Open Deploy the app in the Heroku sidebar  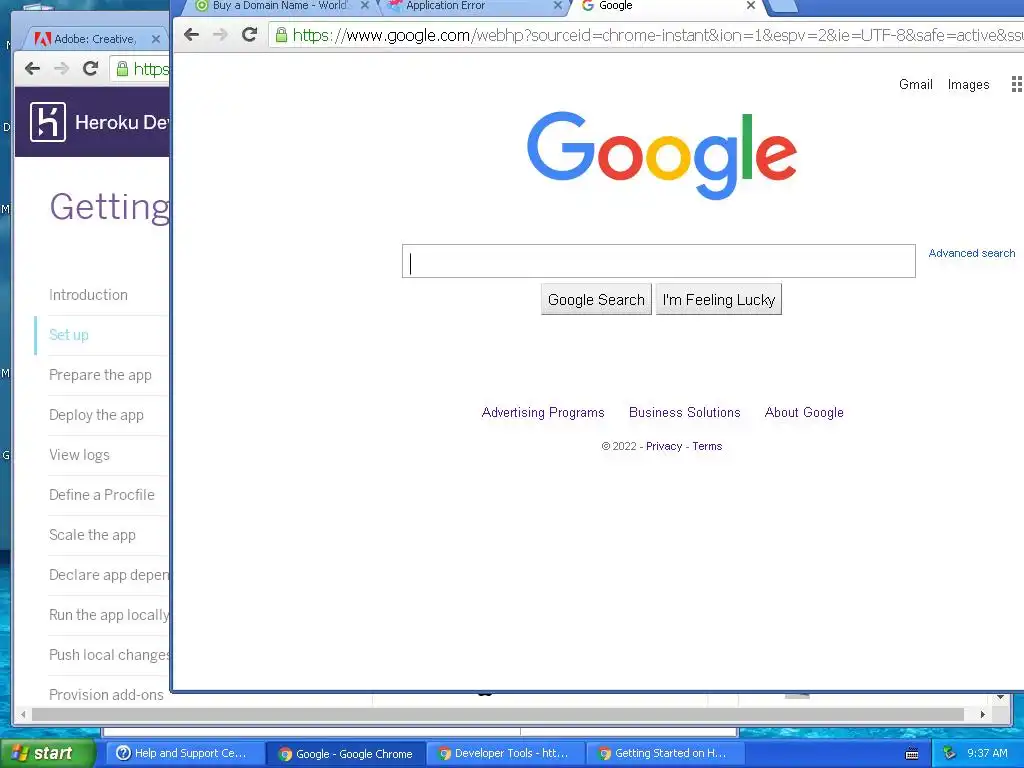tap(96, 415)
